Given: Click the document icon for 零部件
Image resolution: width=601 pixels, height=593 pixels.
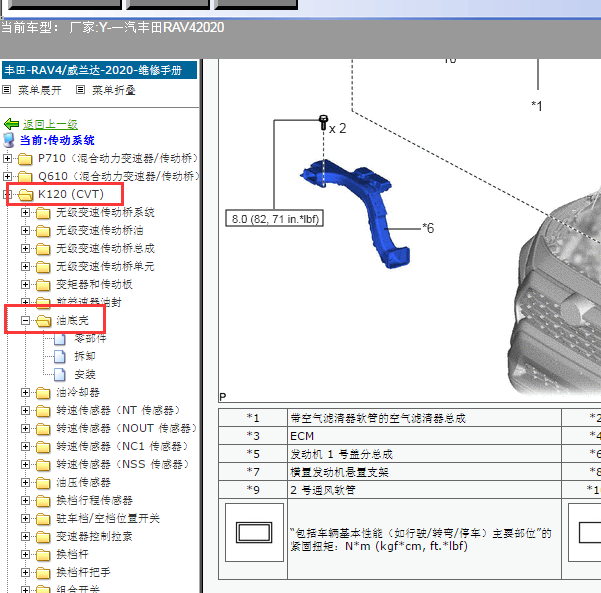Looking at the screenshot, I should coord(59,339).
